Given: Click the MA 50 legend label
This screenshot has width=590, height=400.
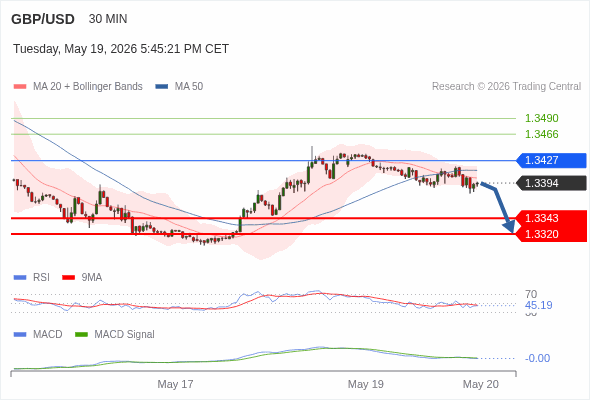Looking at the screenshot, I should click(189, 87).
